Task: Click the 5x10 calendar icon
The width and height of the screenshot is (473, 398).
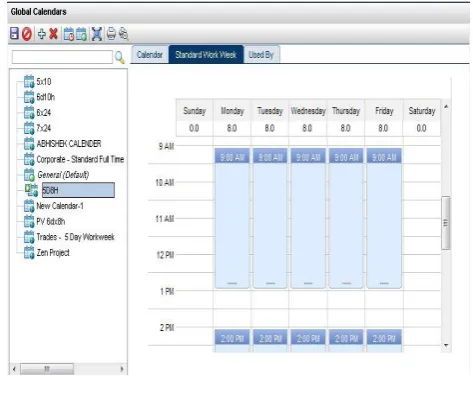Action: tap(29, 82)
